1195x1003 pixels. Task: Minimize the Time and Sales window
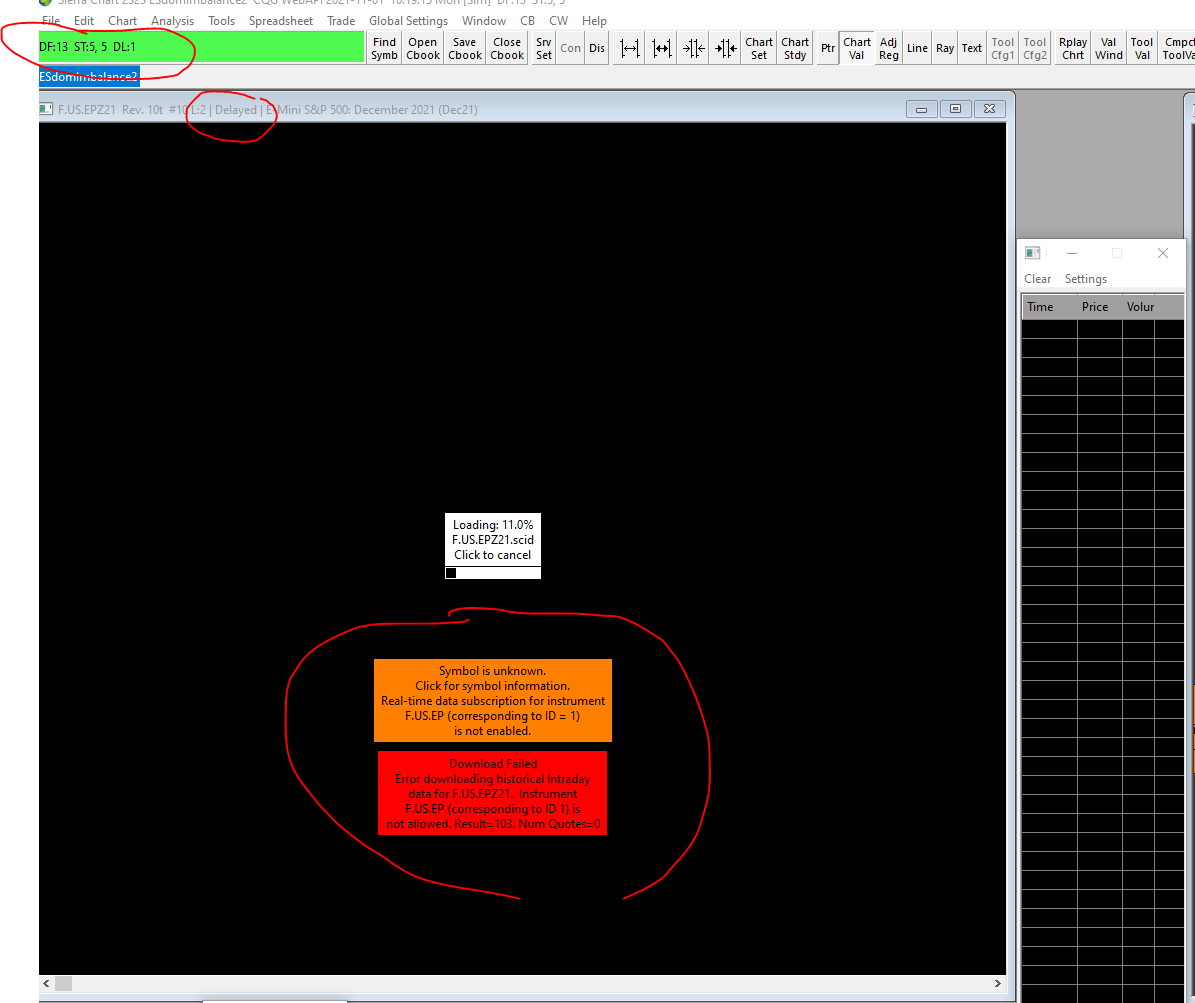pos(1072,253)
